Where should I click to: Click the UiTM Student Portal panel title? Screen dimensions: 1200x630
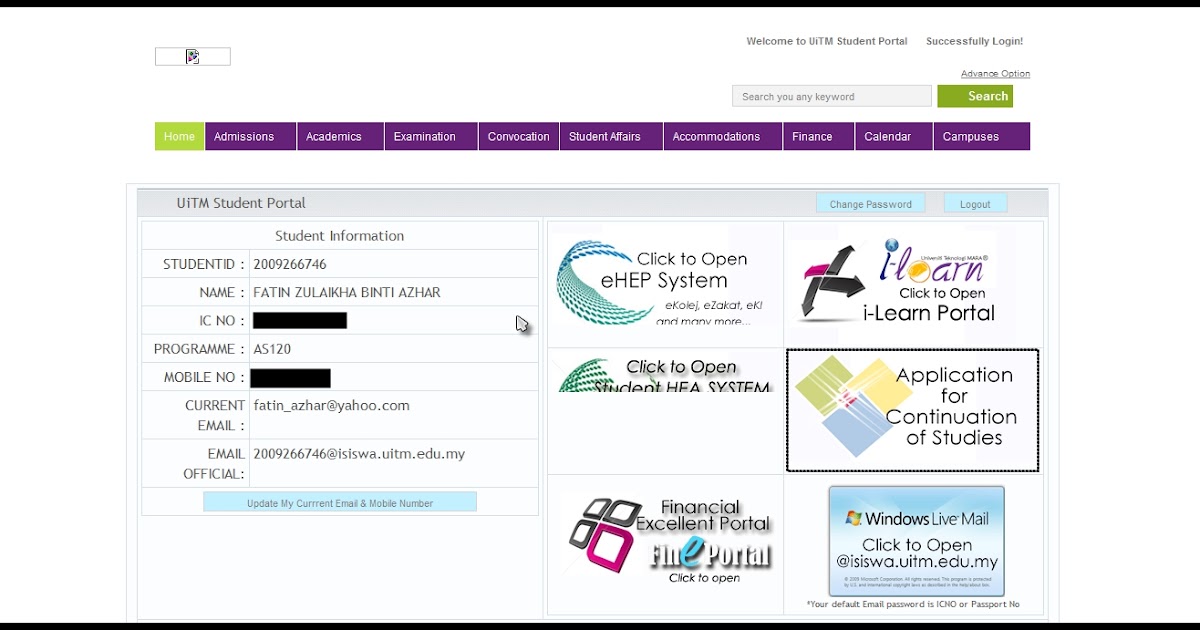pyautogui.click(x=241, y=203)
